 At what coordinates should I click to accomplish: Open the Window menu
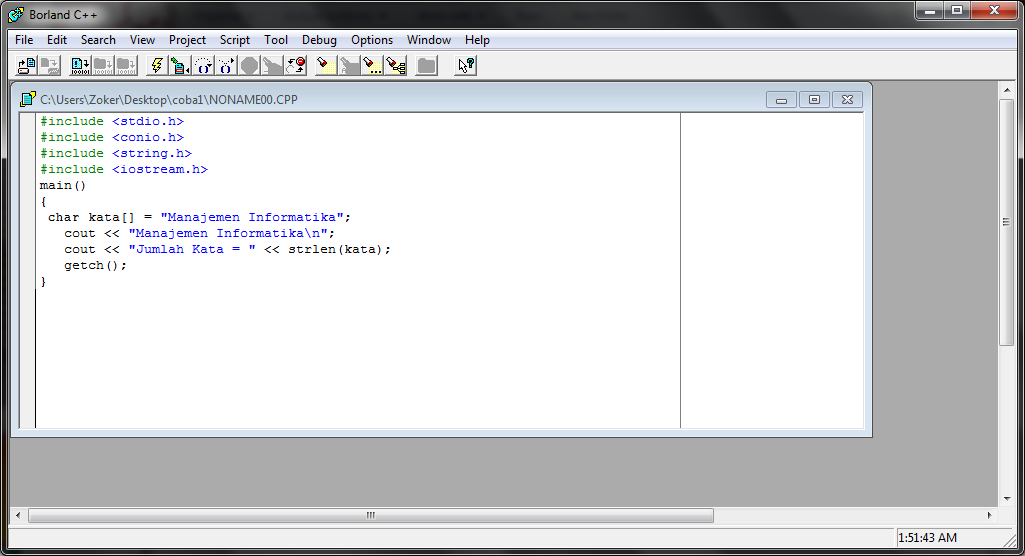pos(429,40)
